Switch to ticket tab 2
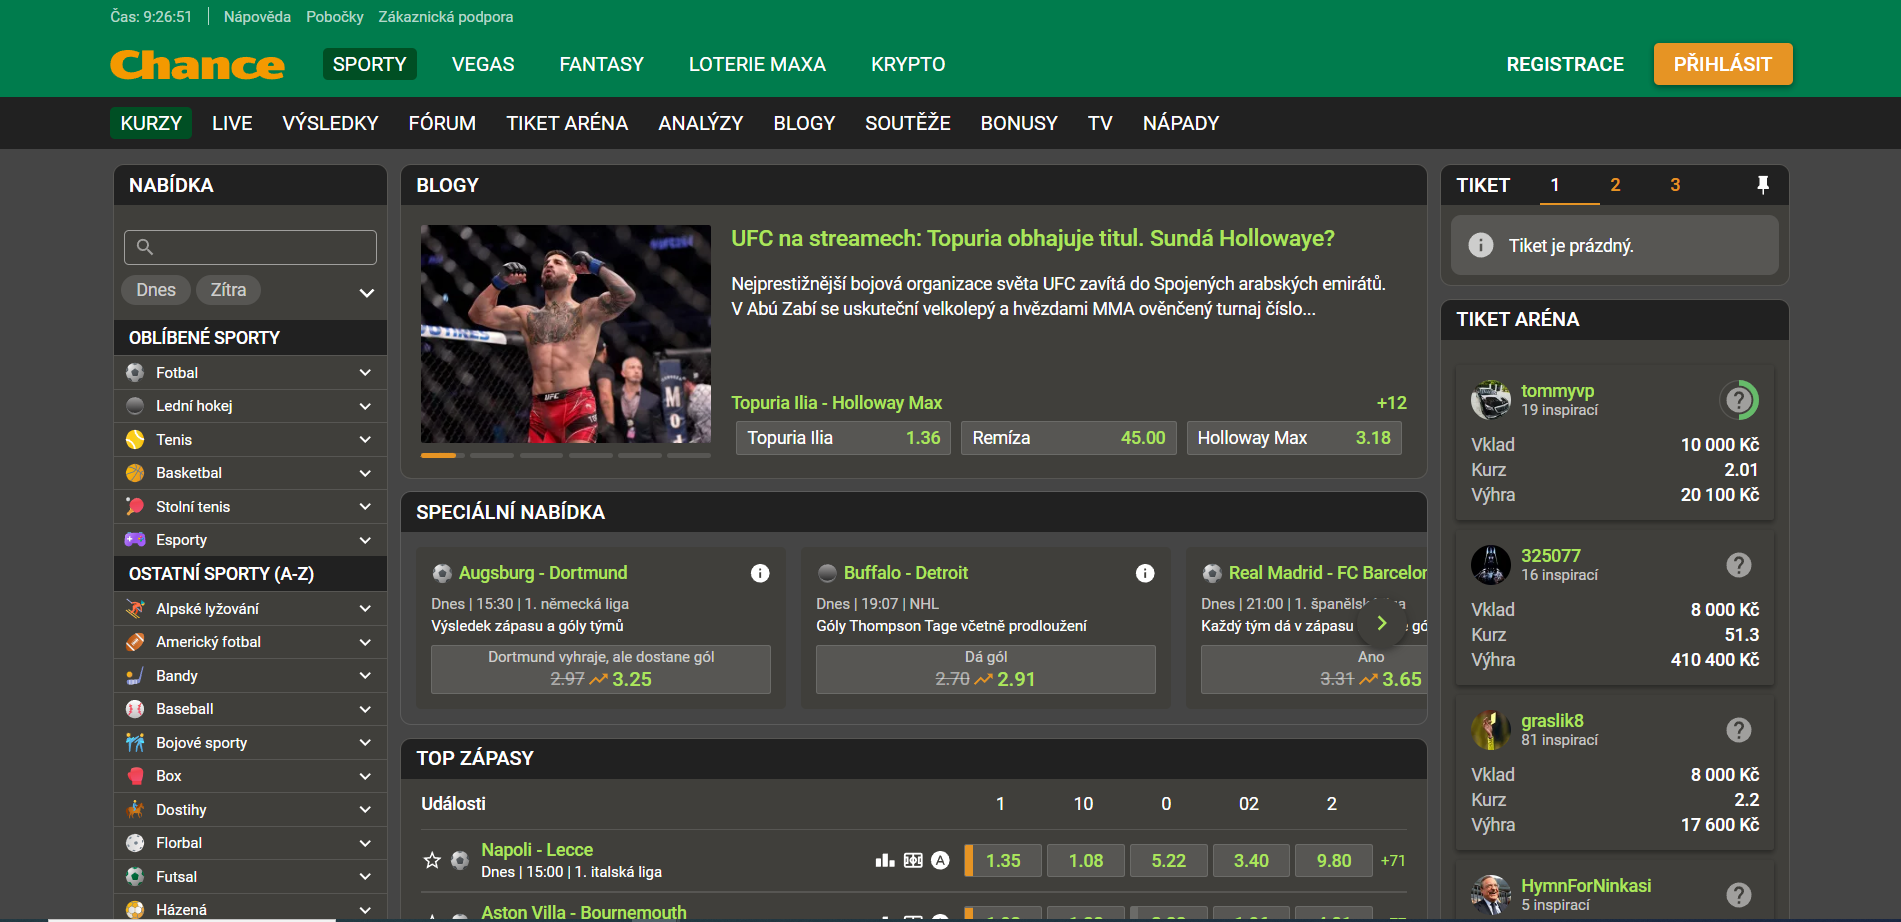Screen dimensions: 1901x922 (x=1615, y=185)
